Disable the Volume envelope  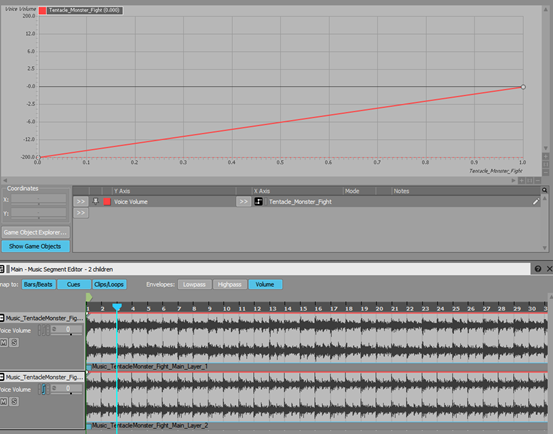(265, 284)
